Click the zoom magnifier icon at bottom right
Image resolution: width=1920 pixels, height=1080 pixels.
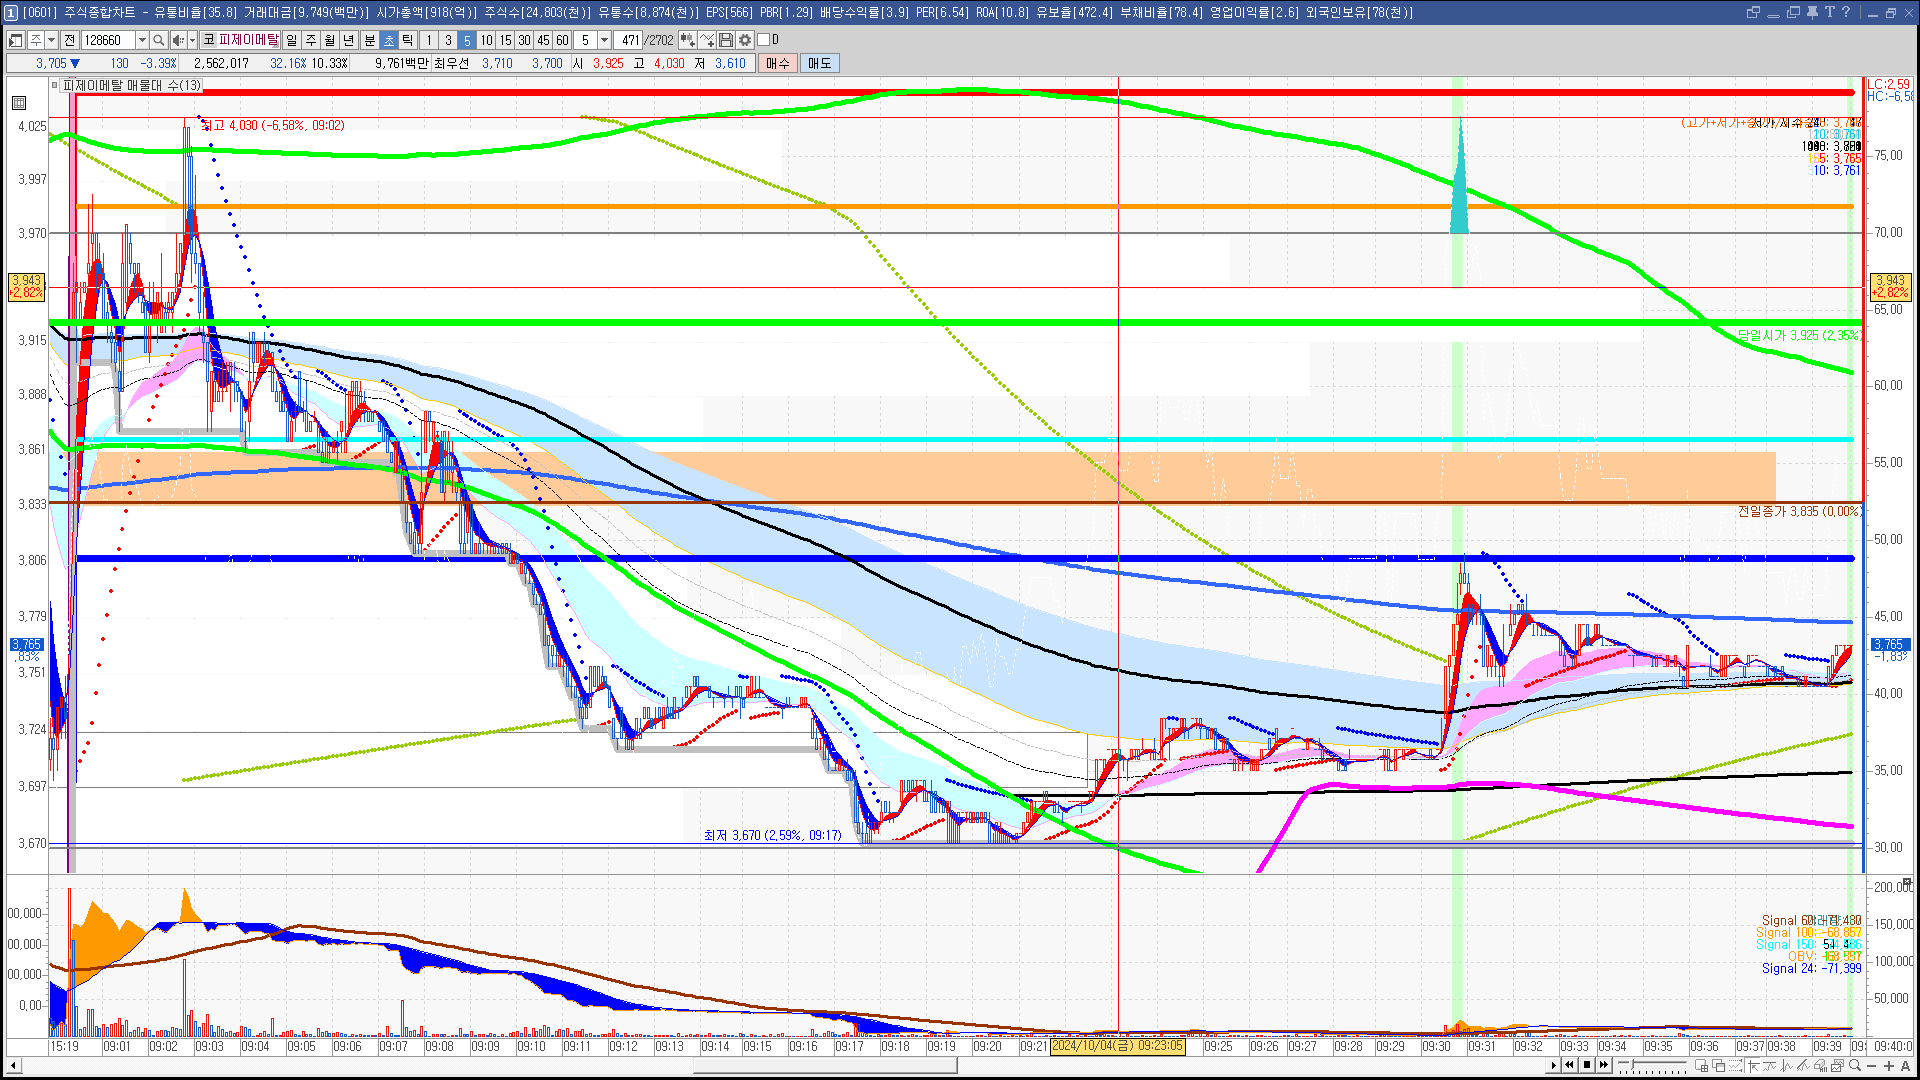point(1855,1066)
